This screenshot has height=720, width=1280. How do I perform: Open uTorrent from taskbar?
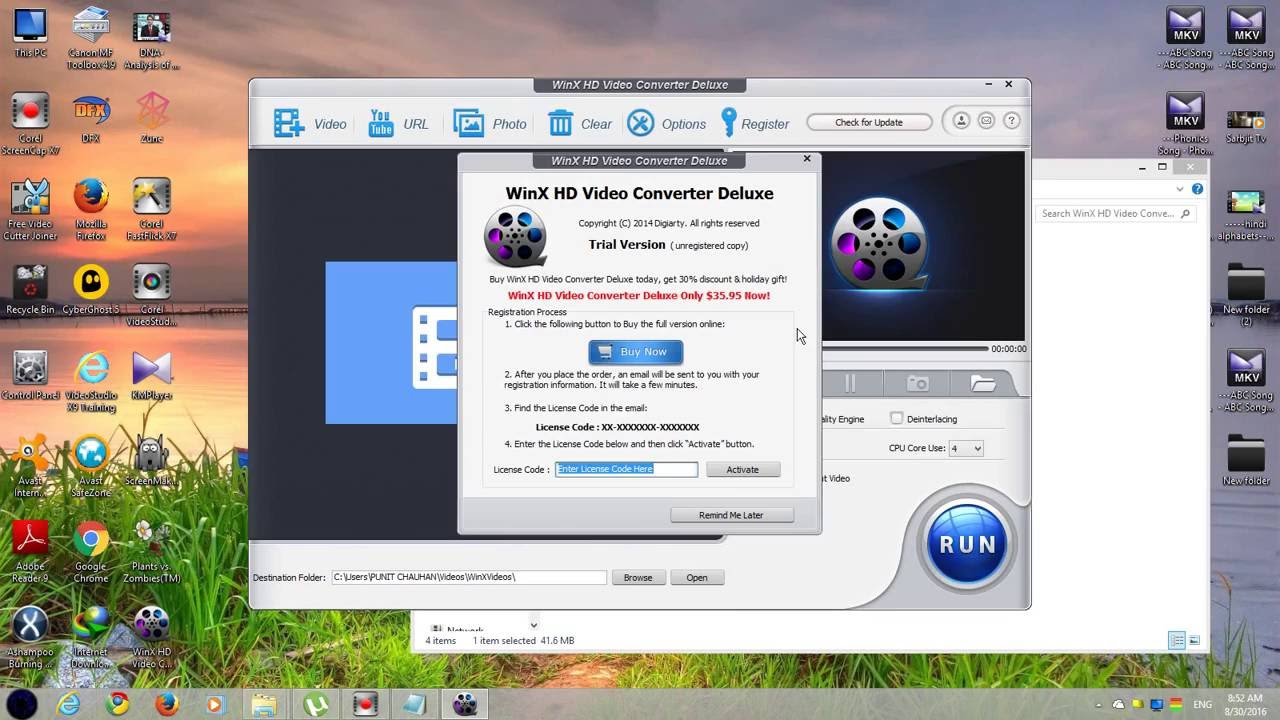[x=315, y=704]
